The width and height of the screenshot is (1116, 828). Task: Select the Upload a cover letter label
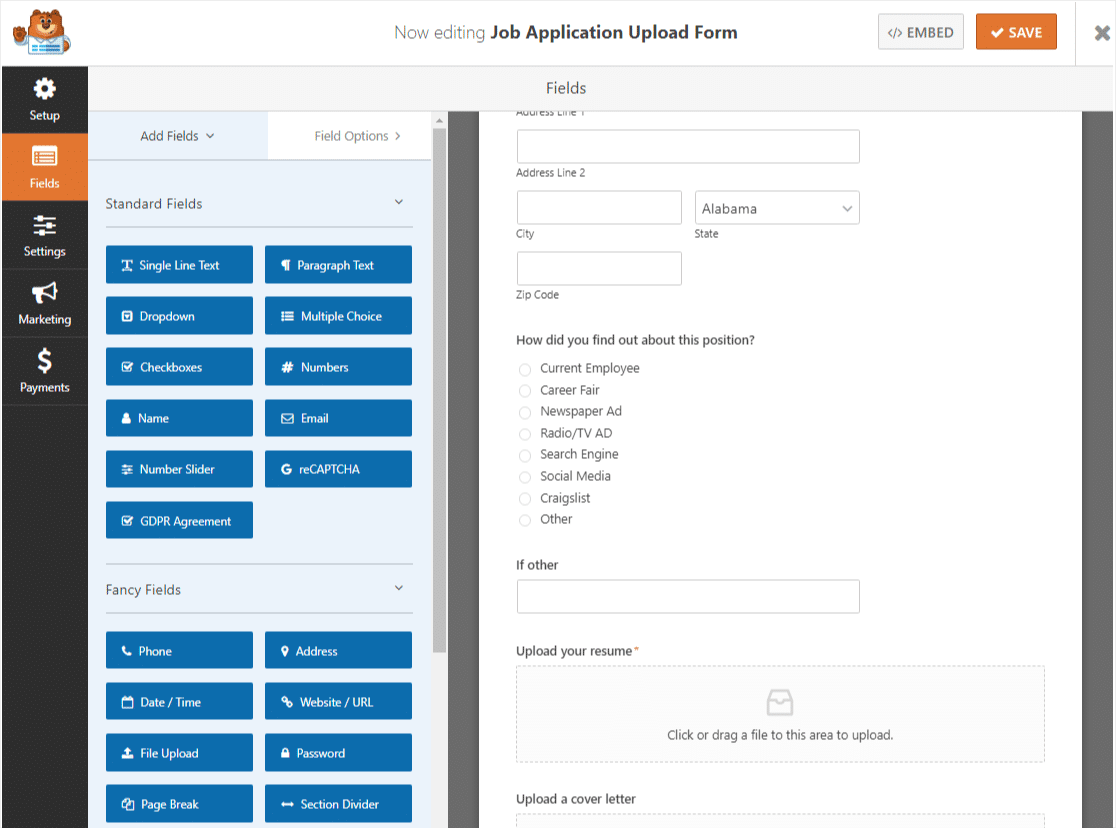click(576, 799)
